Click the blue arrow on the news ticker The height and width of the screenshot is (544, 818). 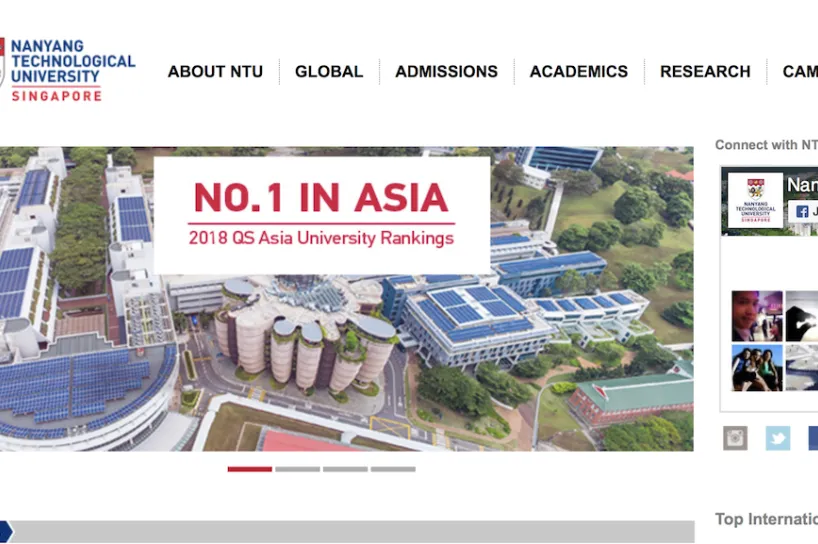click(6, 531)
